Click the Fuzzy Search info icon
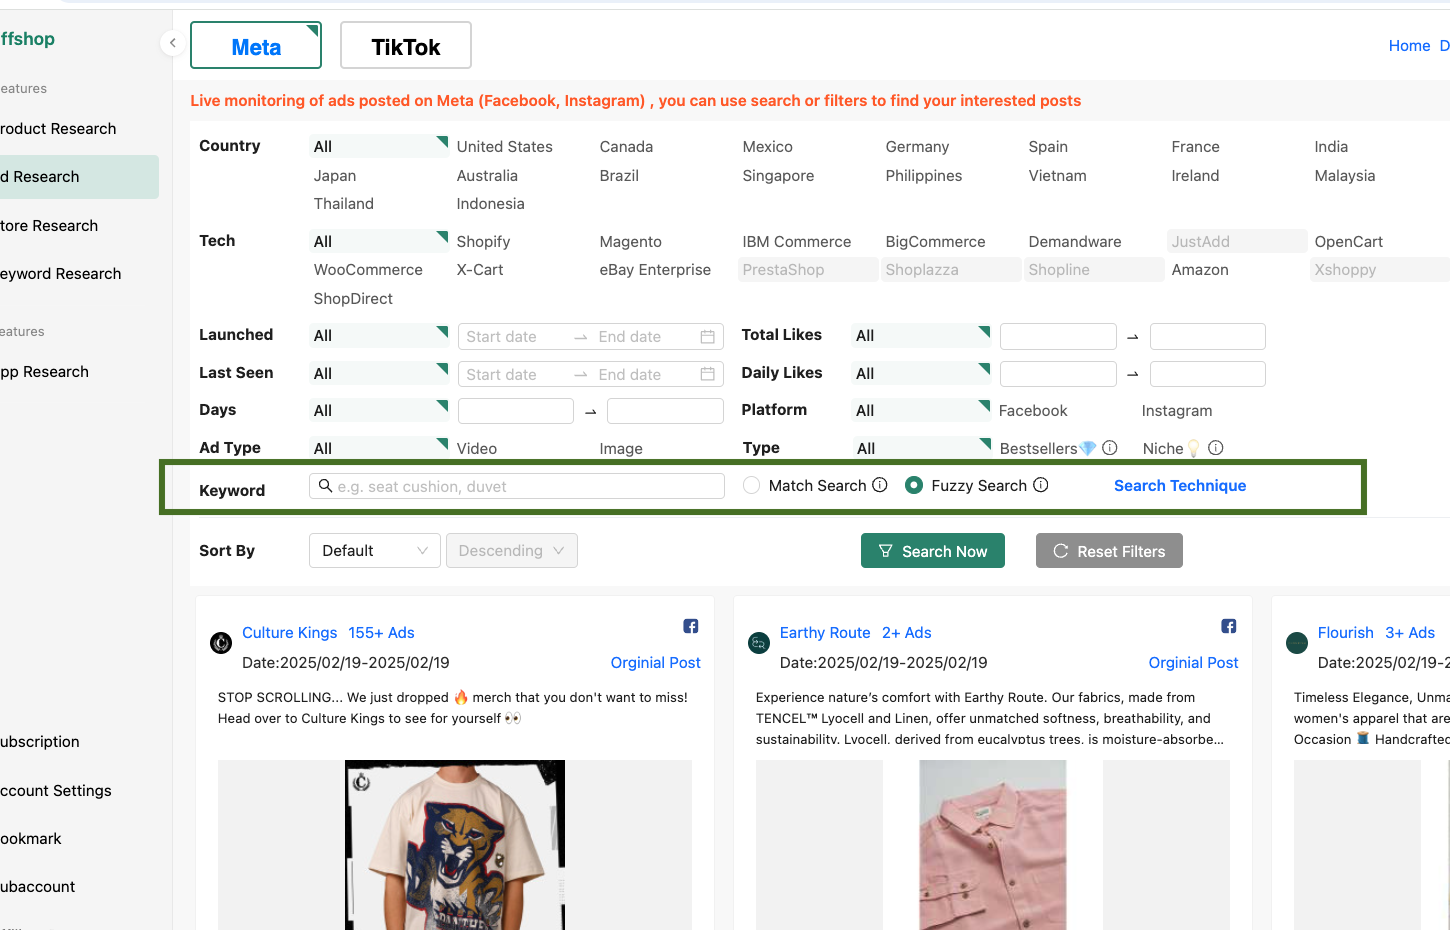1450x930 pixels. pyautogui.click(x=1040, y=485)
